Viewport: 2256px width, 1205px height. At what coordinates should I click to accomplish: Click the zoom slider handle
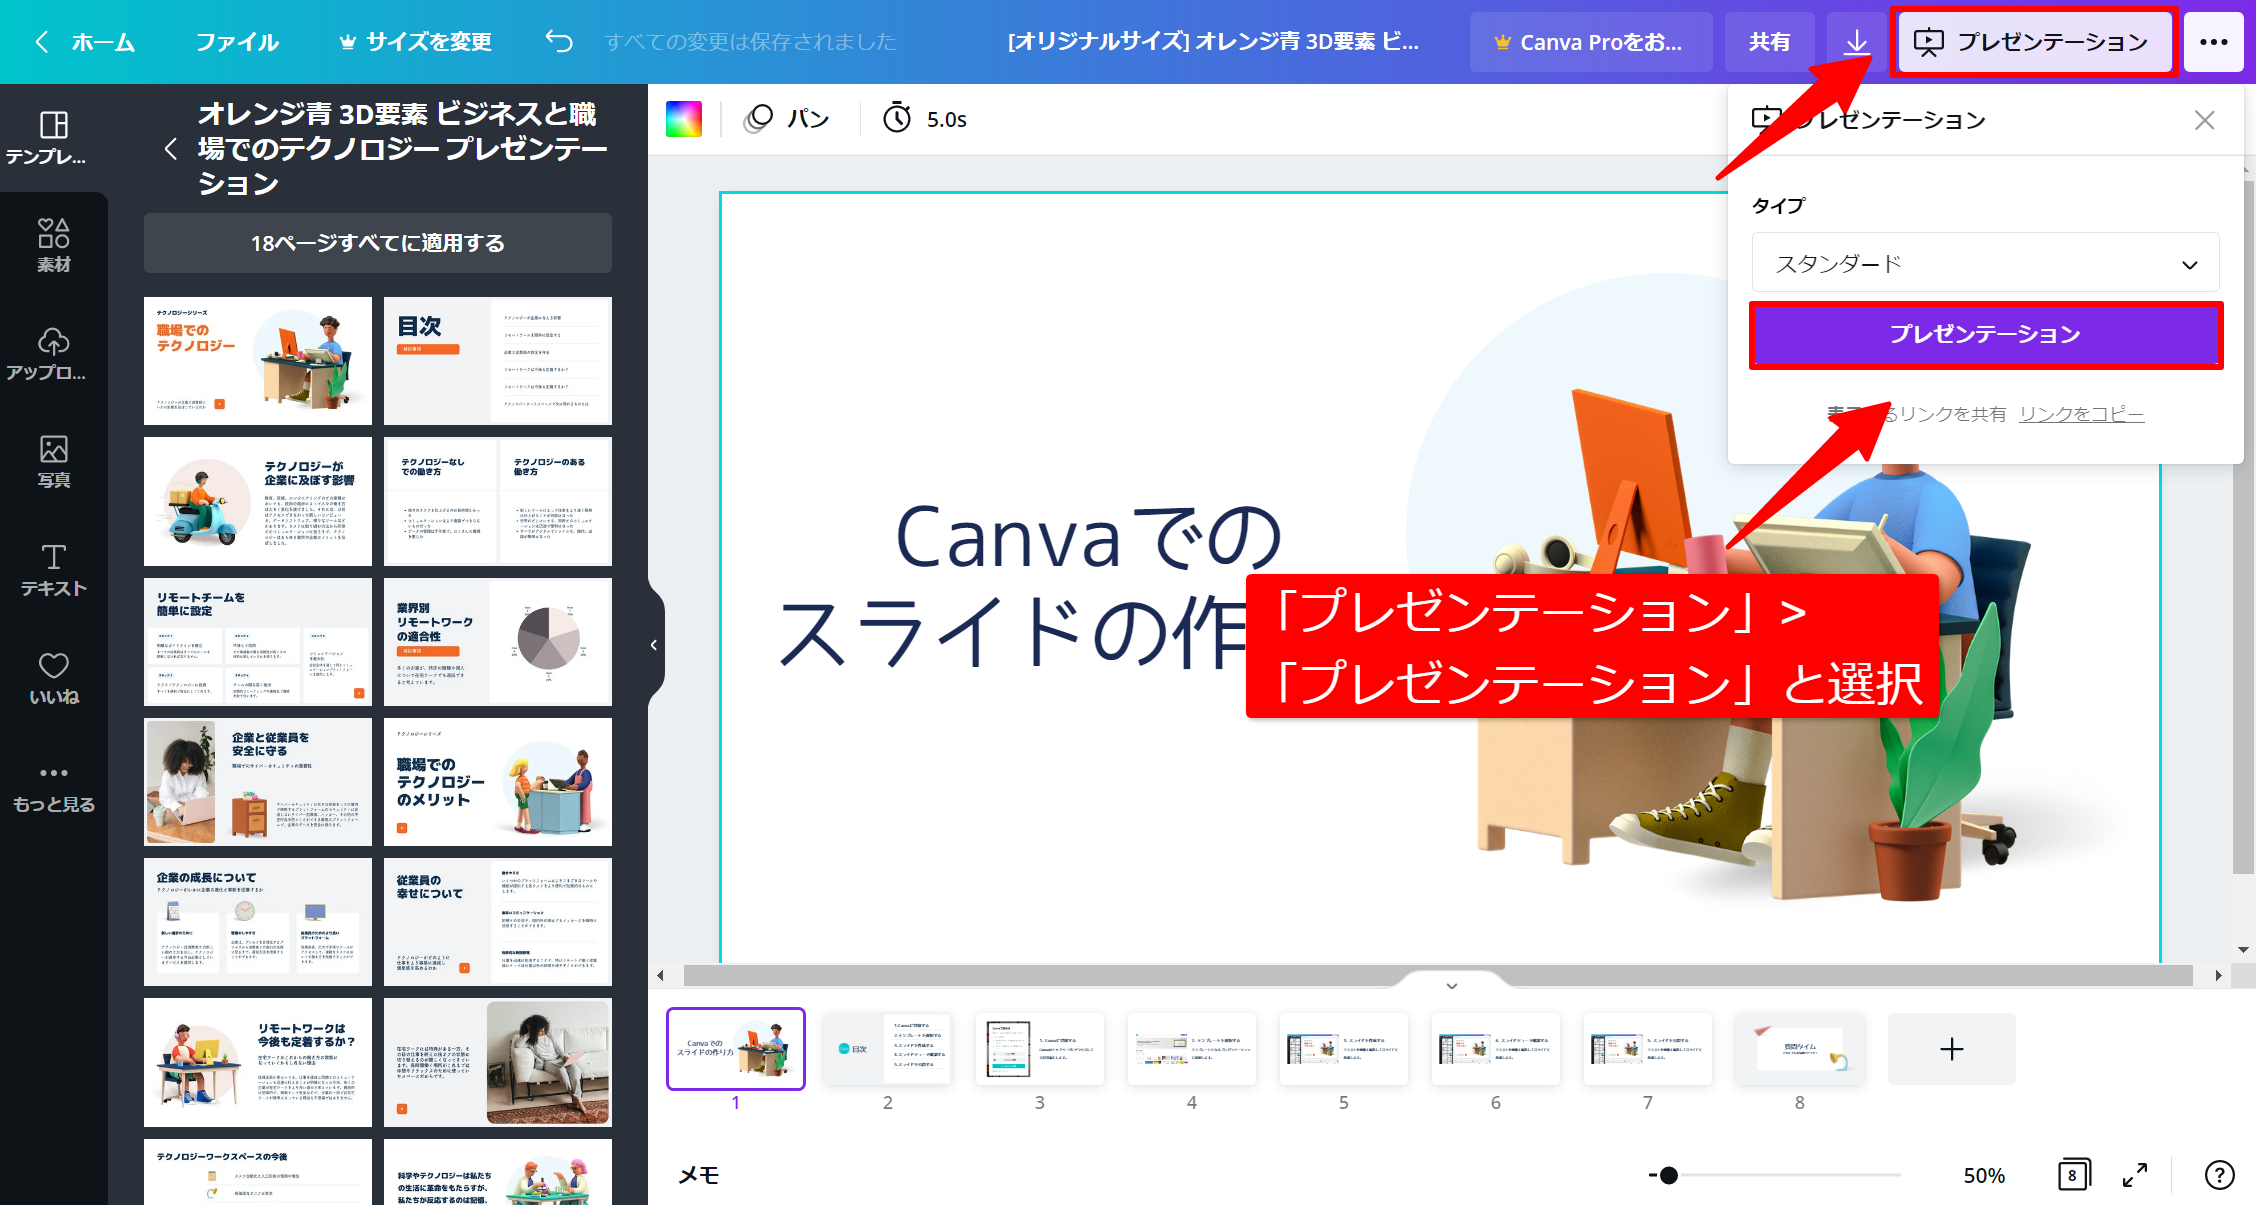pos(1668,1175)
